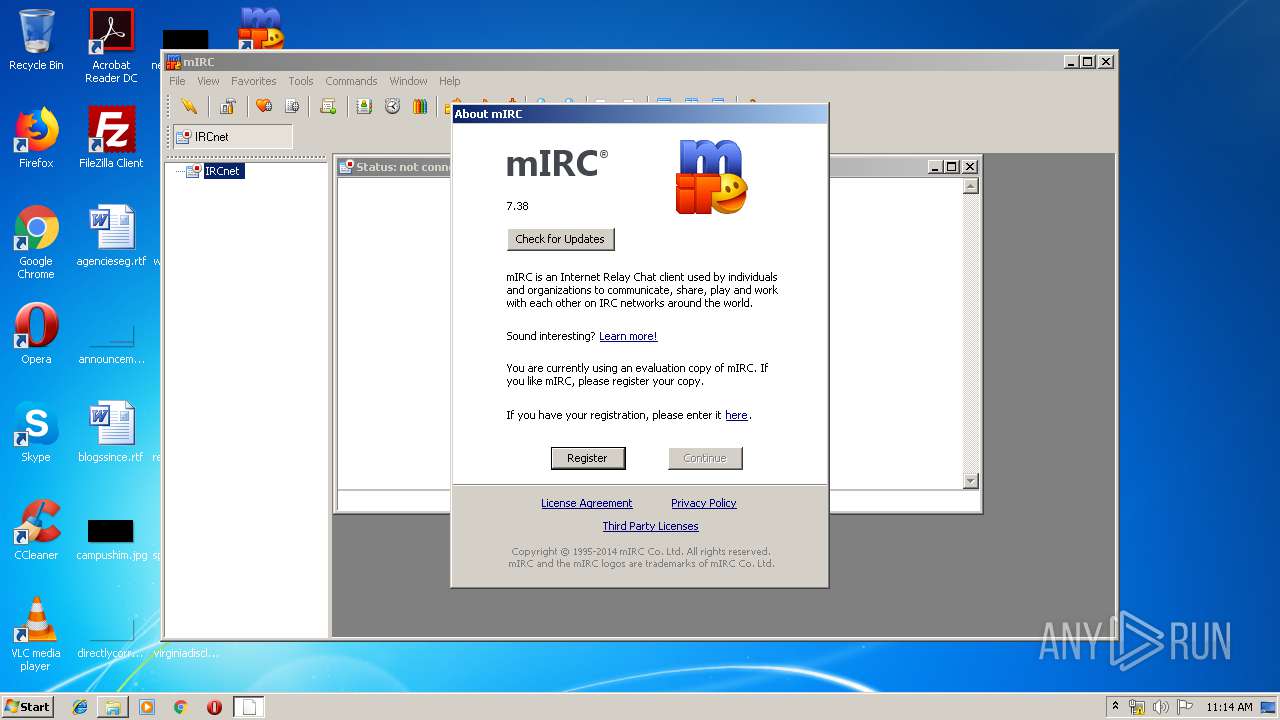This screenshot has height=720, width=1280.
Task: Click the 11:14 AM taskbar clock
Action: (x=1229, y=707)
